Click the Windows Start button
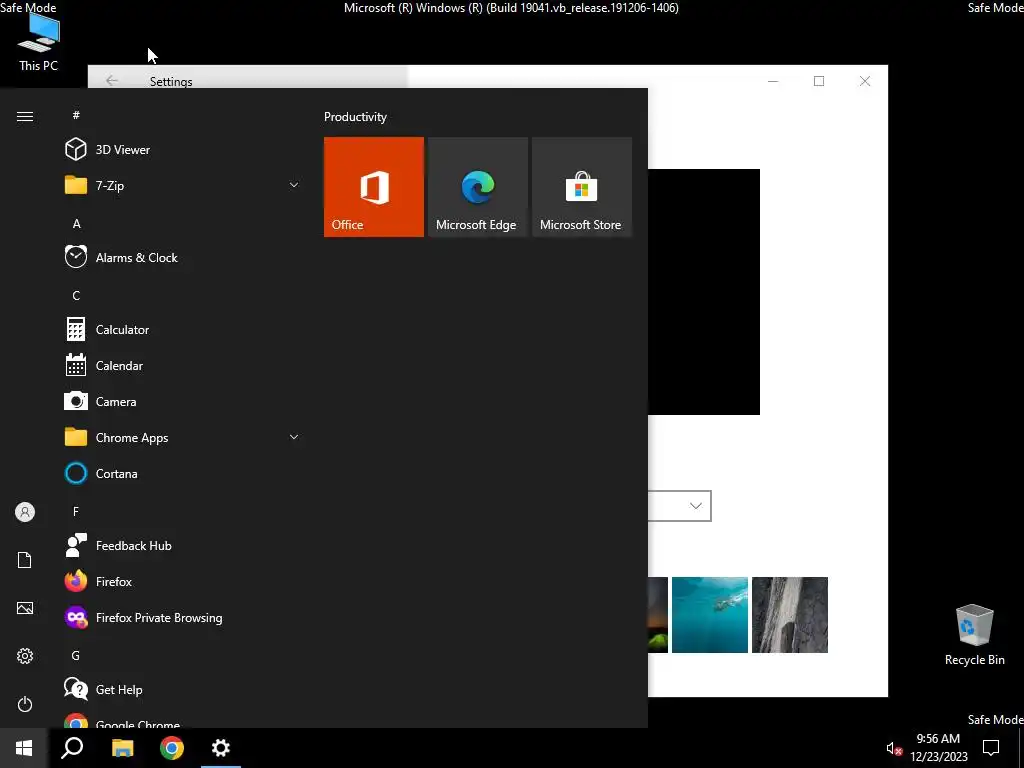The image size is (1024, 768). click(x=24, y=748)
